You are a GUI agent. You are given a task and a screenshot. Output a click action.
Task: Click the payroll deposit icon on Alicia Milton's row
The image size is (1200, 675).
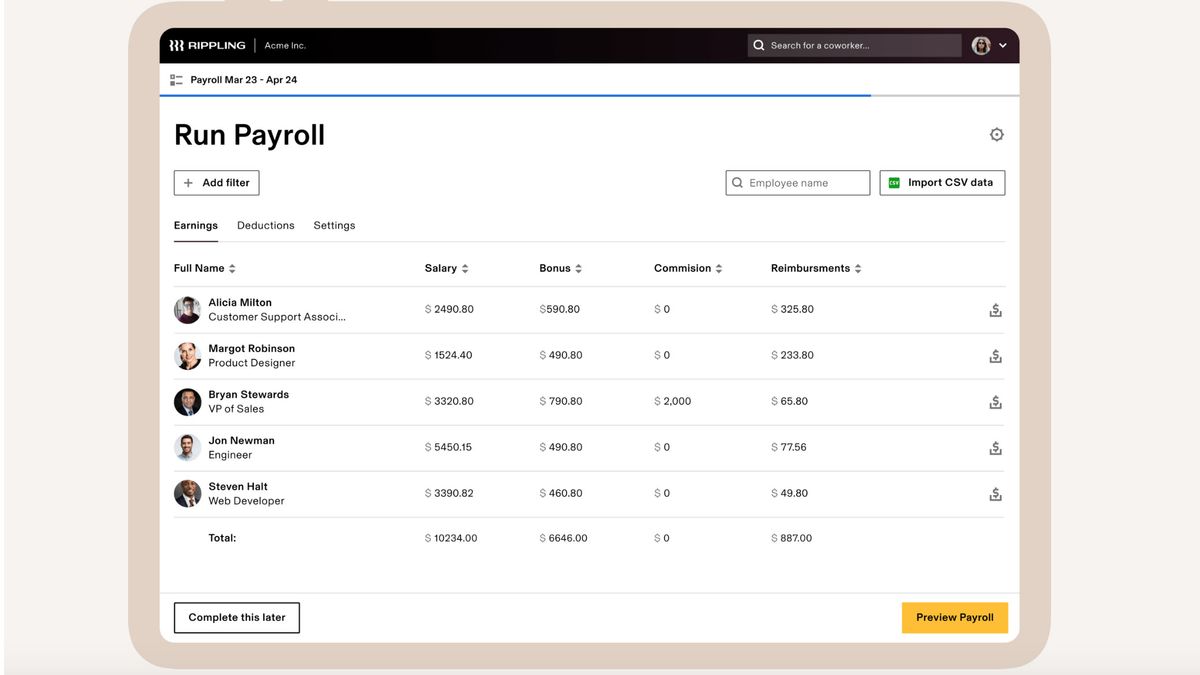995,310
